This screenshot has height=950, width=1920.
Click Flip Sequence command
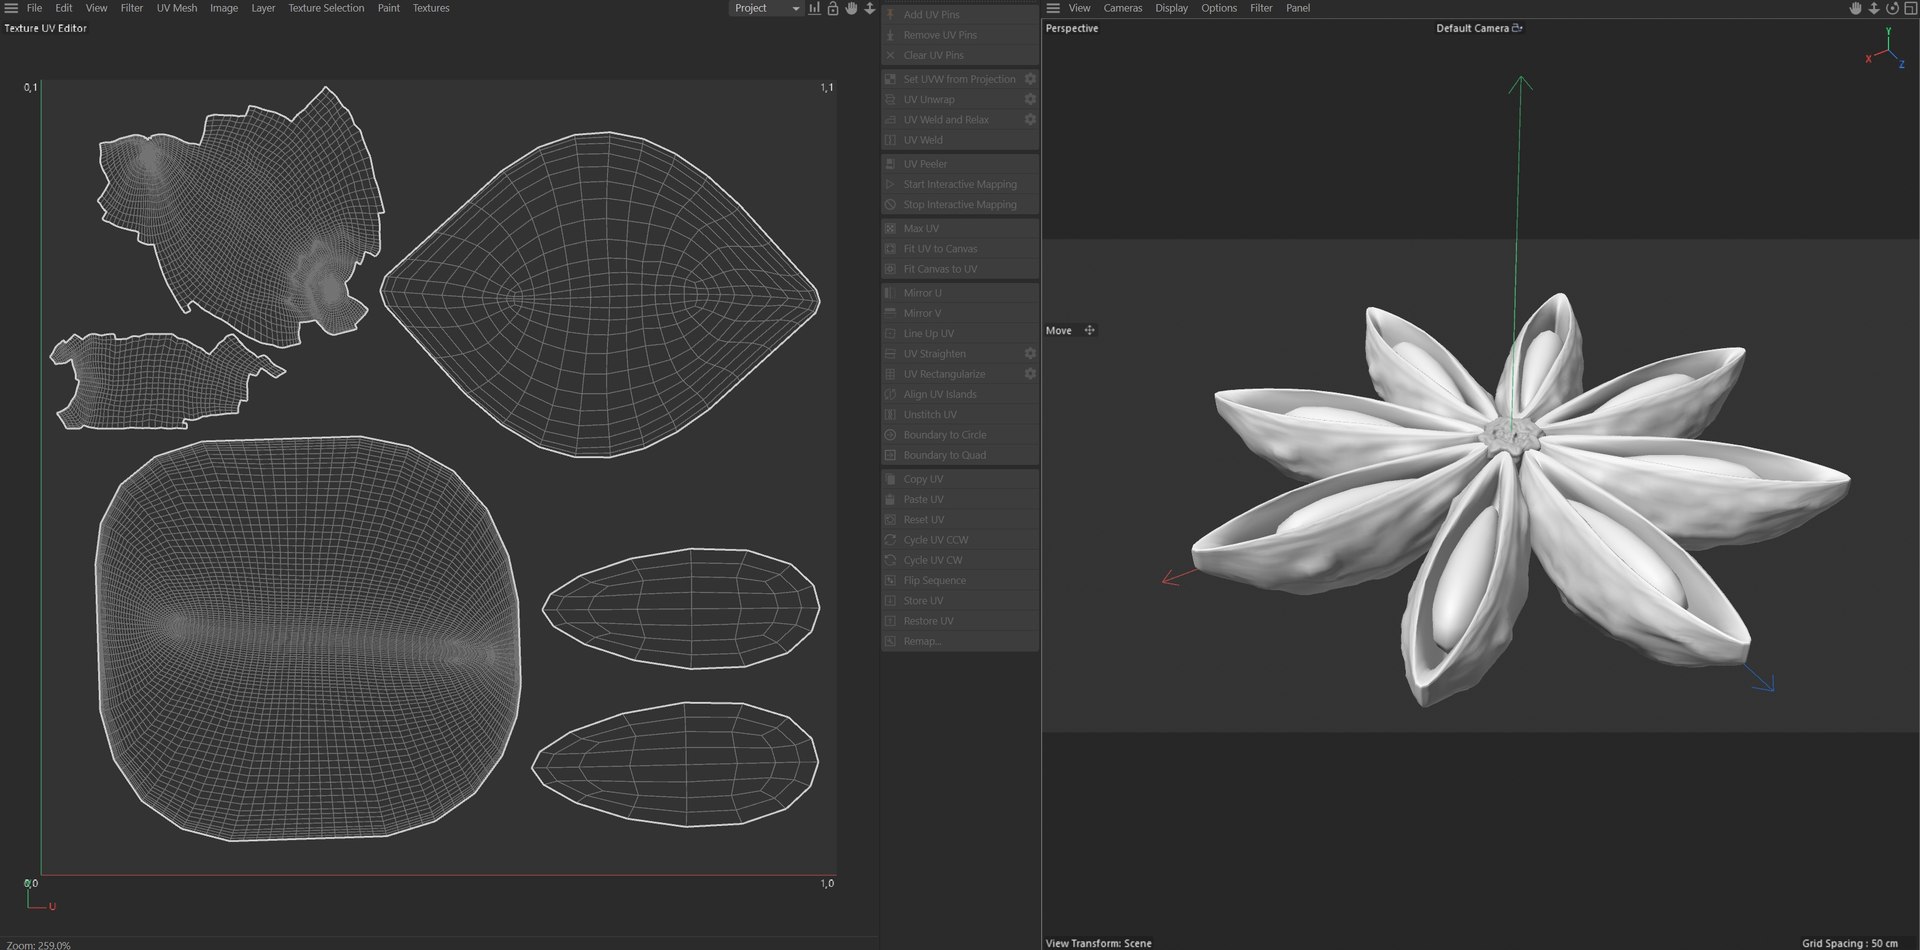(960, 580)
